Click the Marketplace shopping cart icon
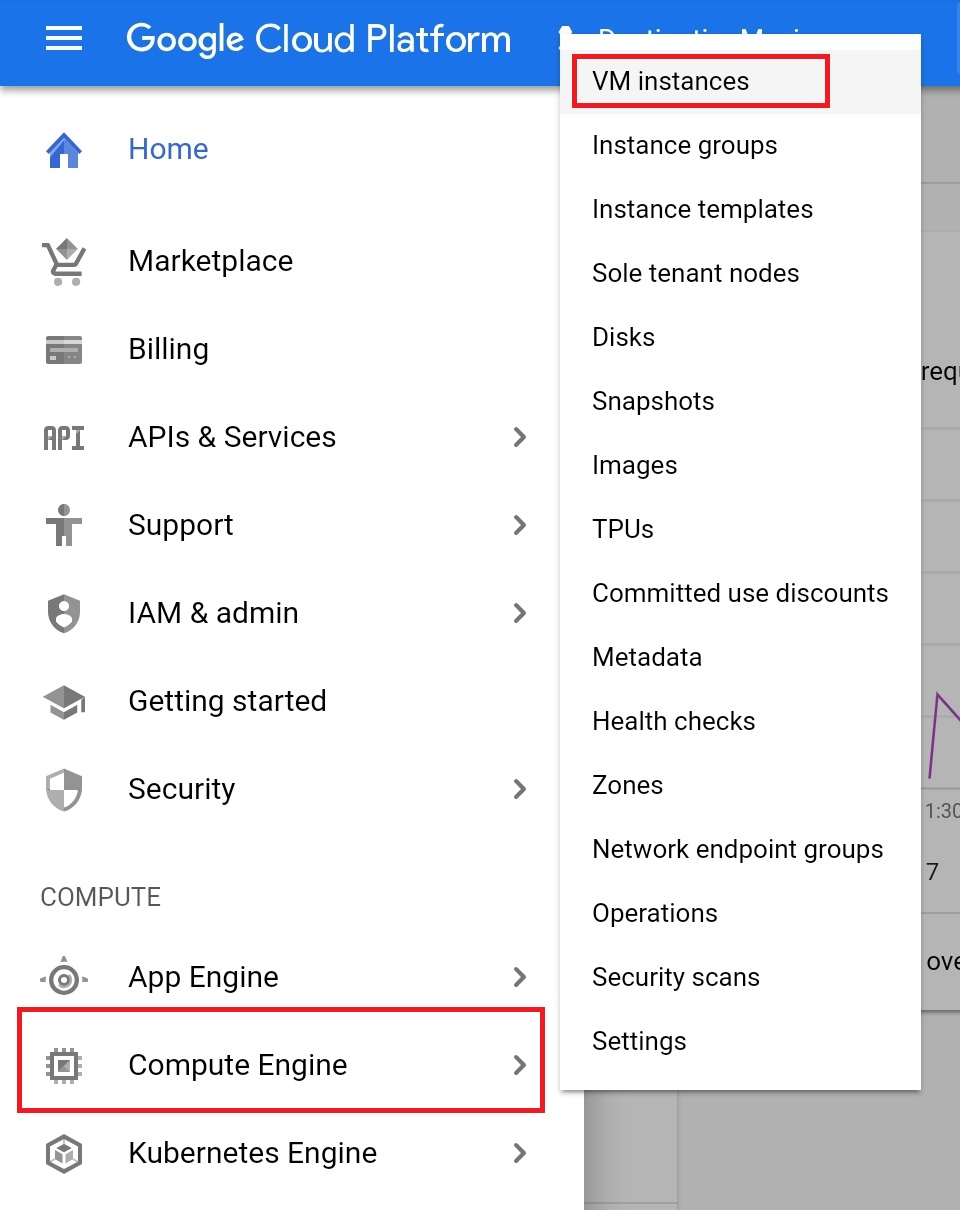960x1210 pixels. pyautogui.click(x=64, y=262)
